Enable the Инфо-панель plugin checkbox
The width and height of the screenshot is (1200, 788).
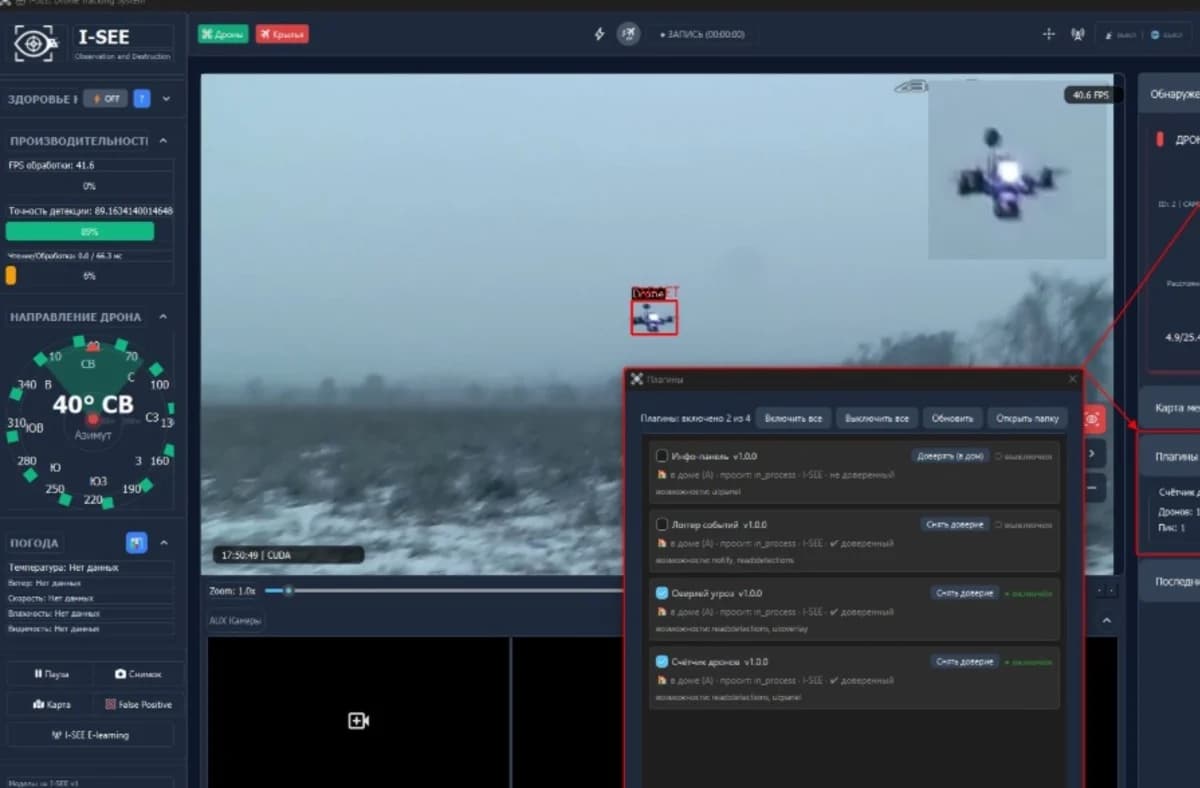(662, 456)
